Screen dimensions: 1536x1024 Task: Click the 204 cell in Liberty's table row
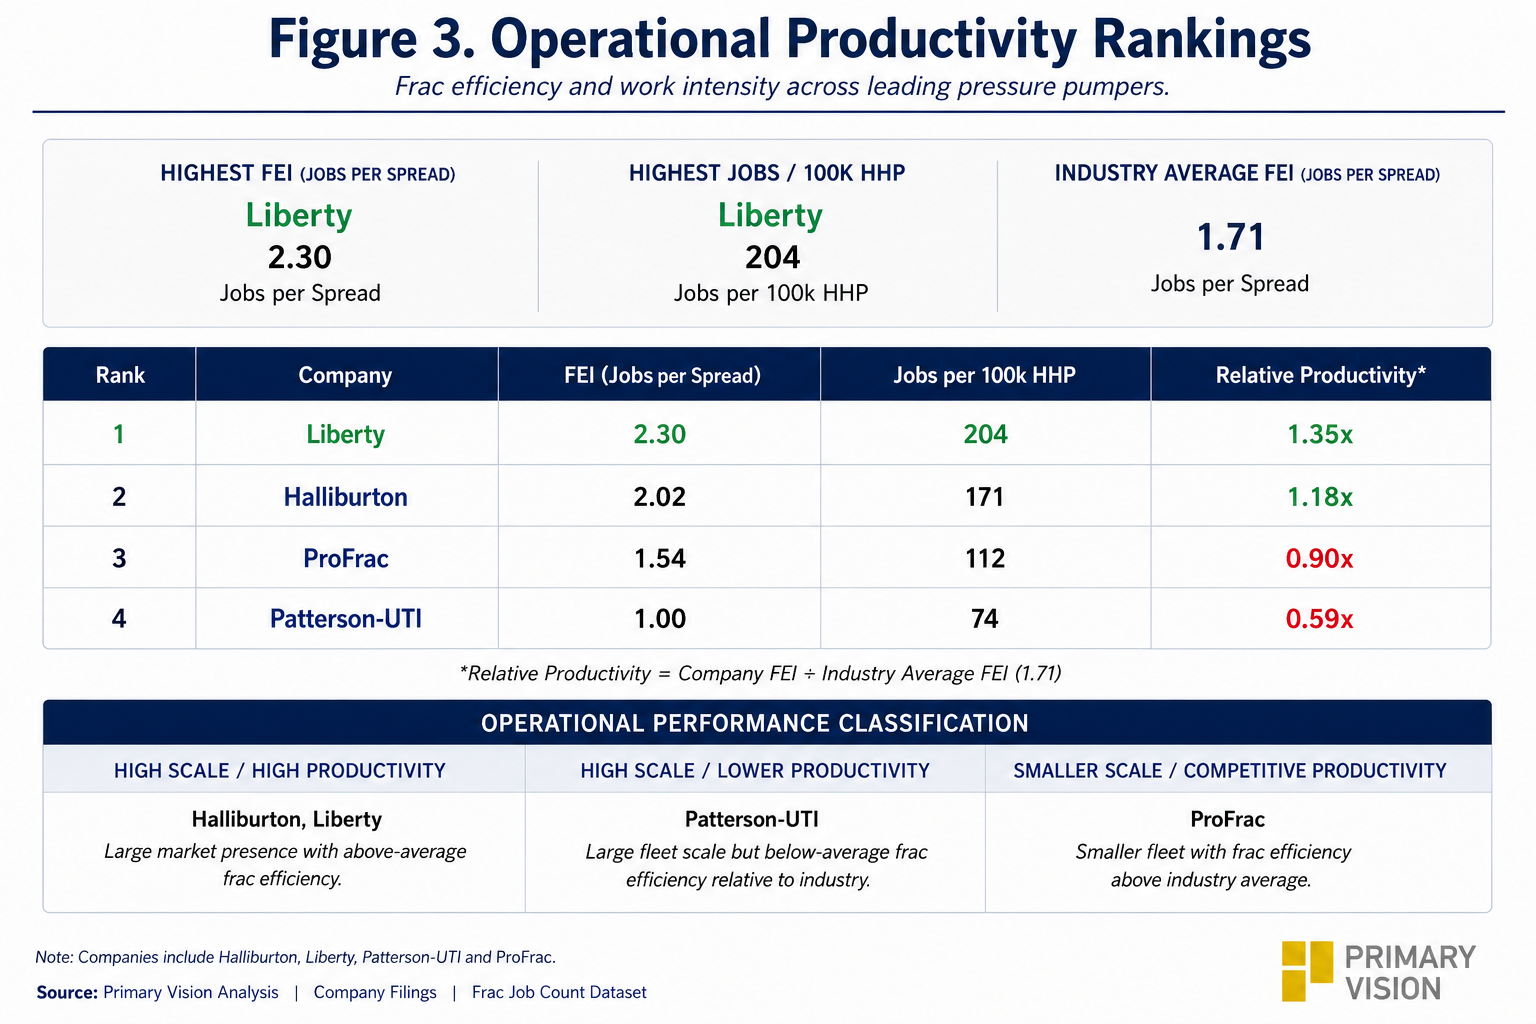(985, 434)
